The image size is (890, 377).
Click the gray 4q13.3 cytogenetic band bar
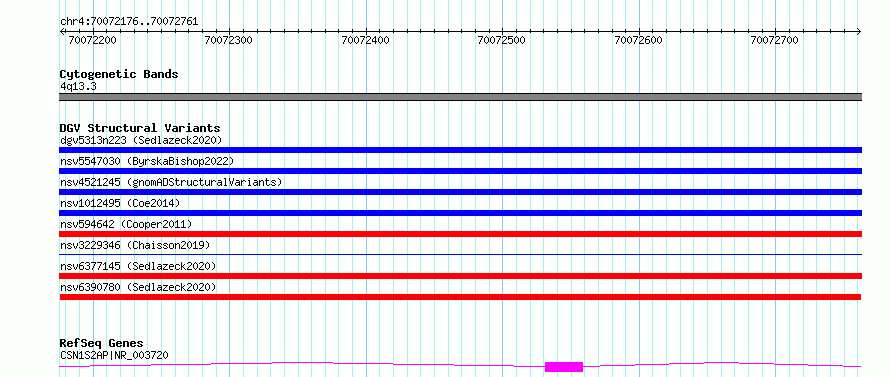[x=460, y=97]
